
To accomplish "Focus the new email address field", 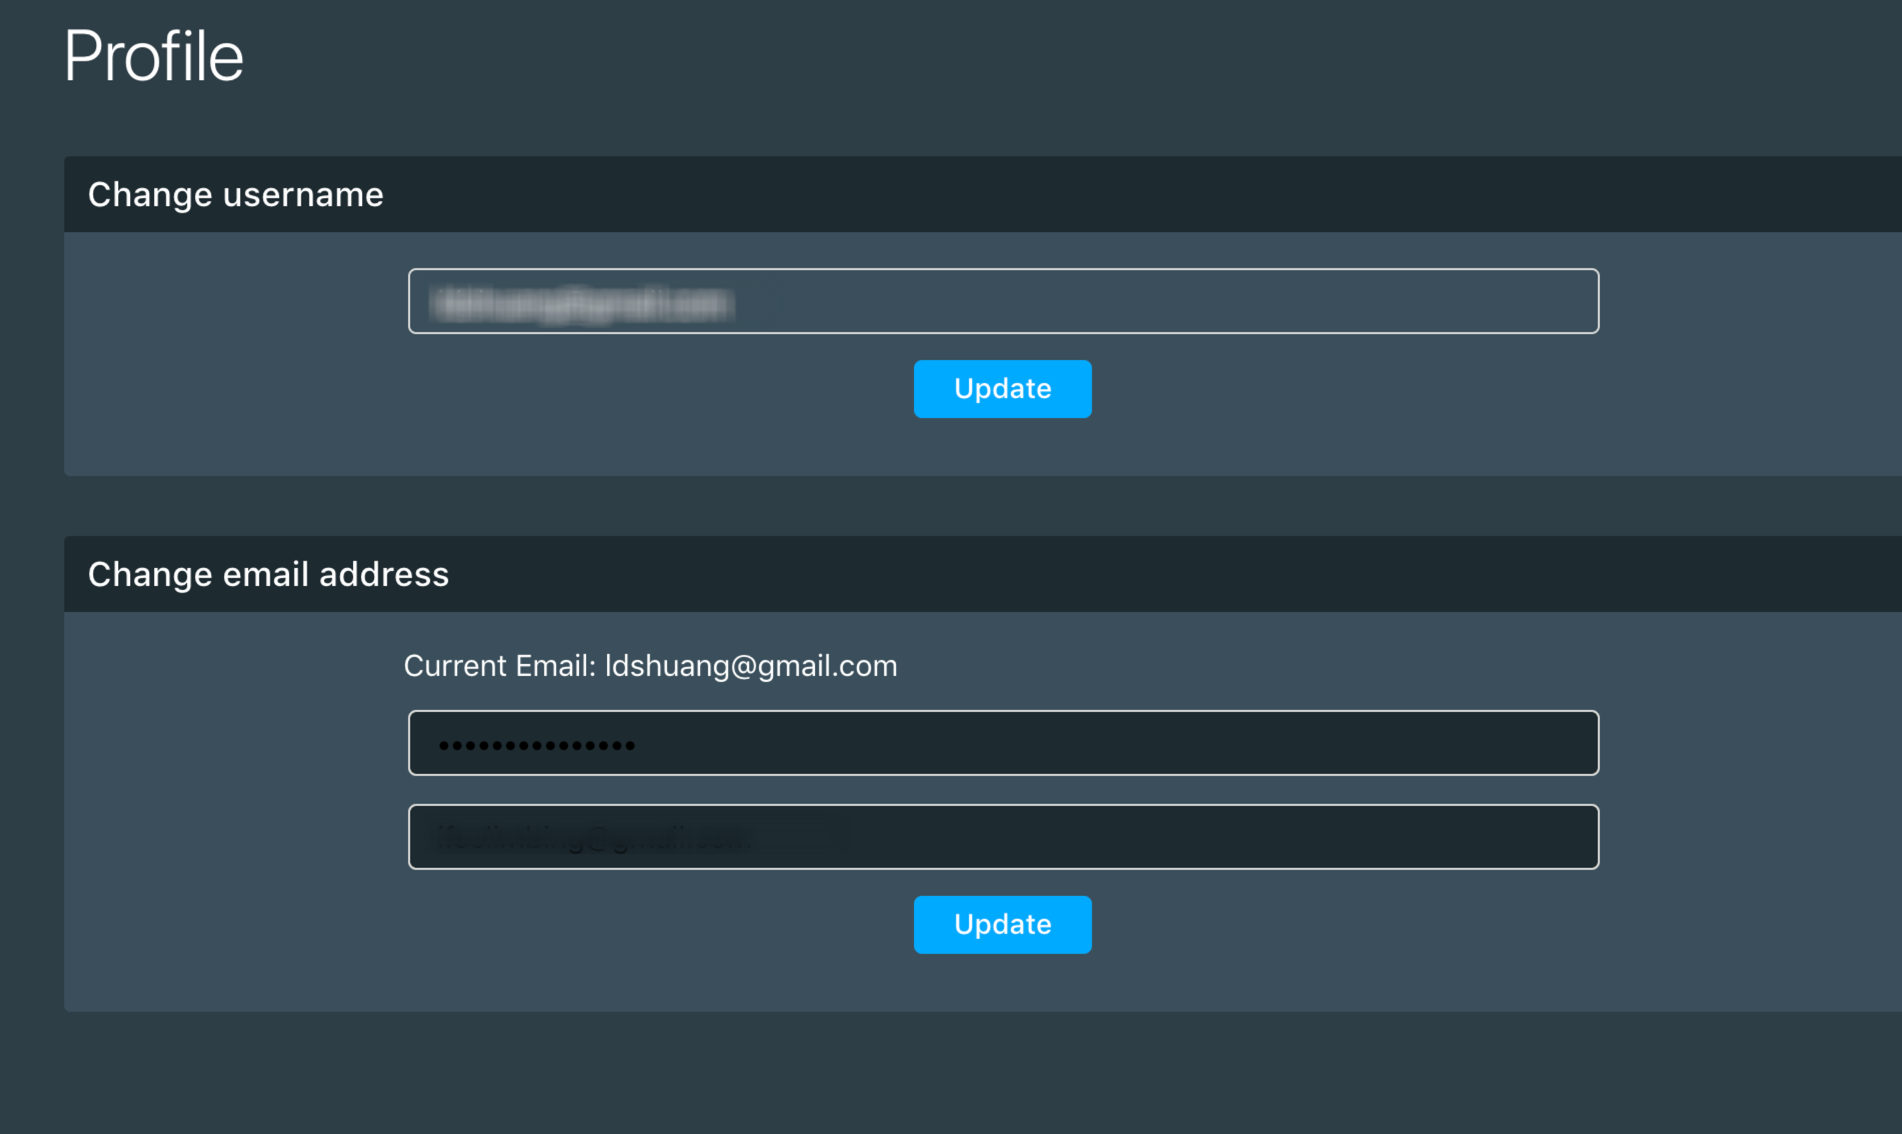I will pos(1002,837).
